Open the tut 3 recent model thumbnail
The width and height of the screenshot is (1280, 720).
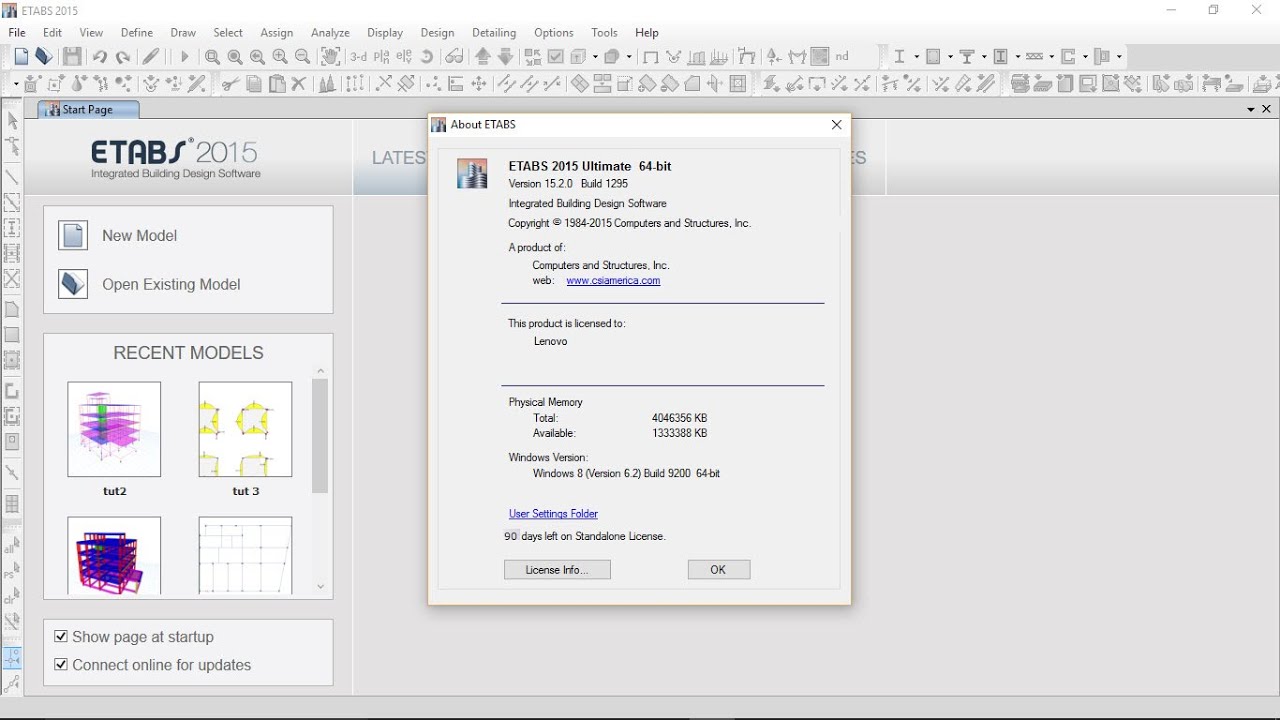[x=245, y=429]
